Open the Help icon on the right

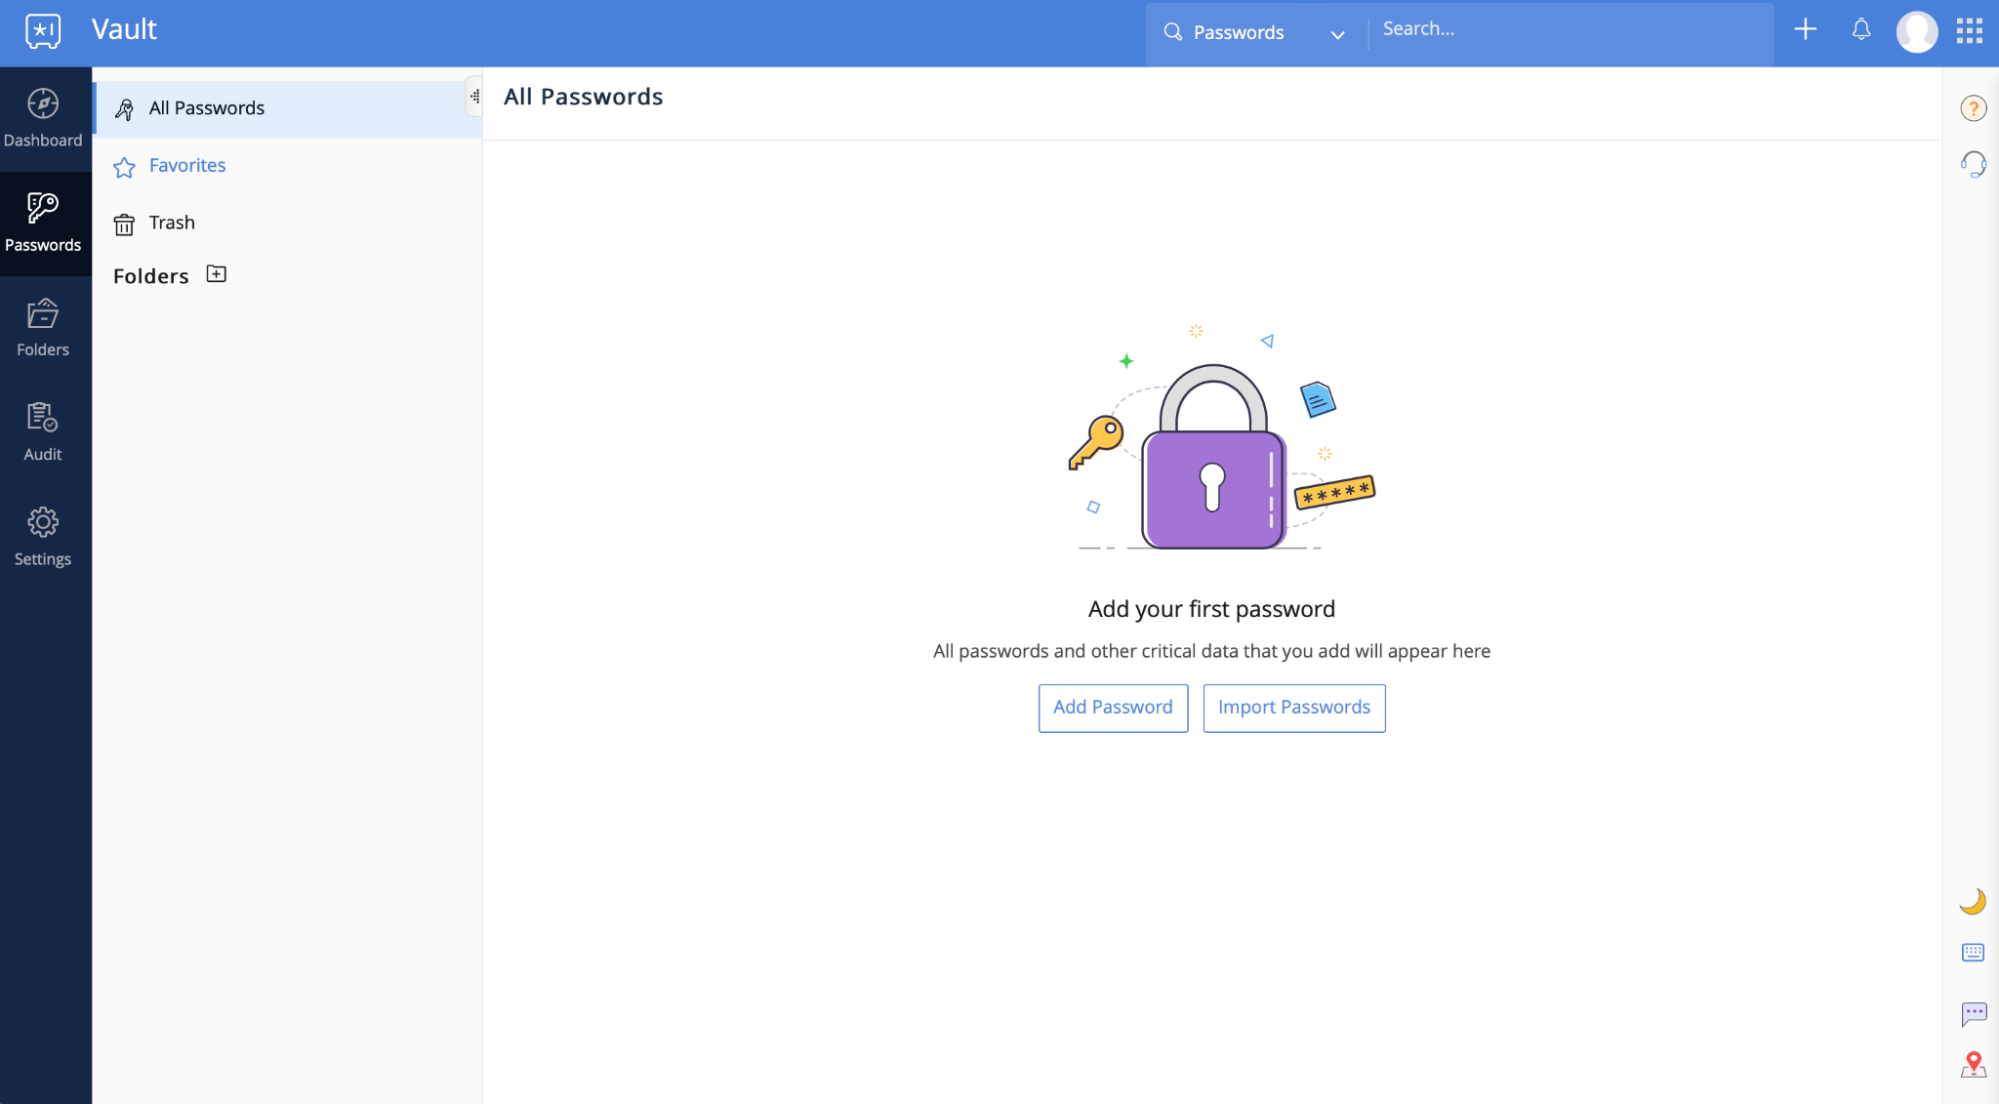[1972, 108]
